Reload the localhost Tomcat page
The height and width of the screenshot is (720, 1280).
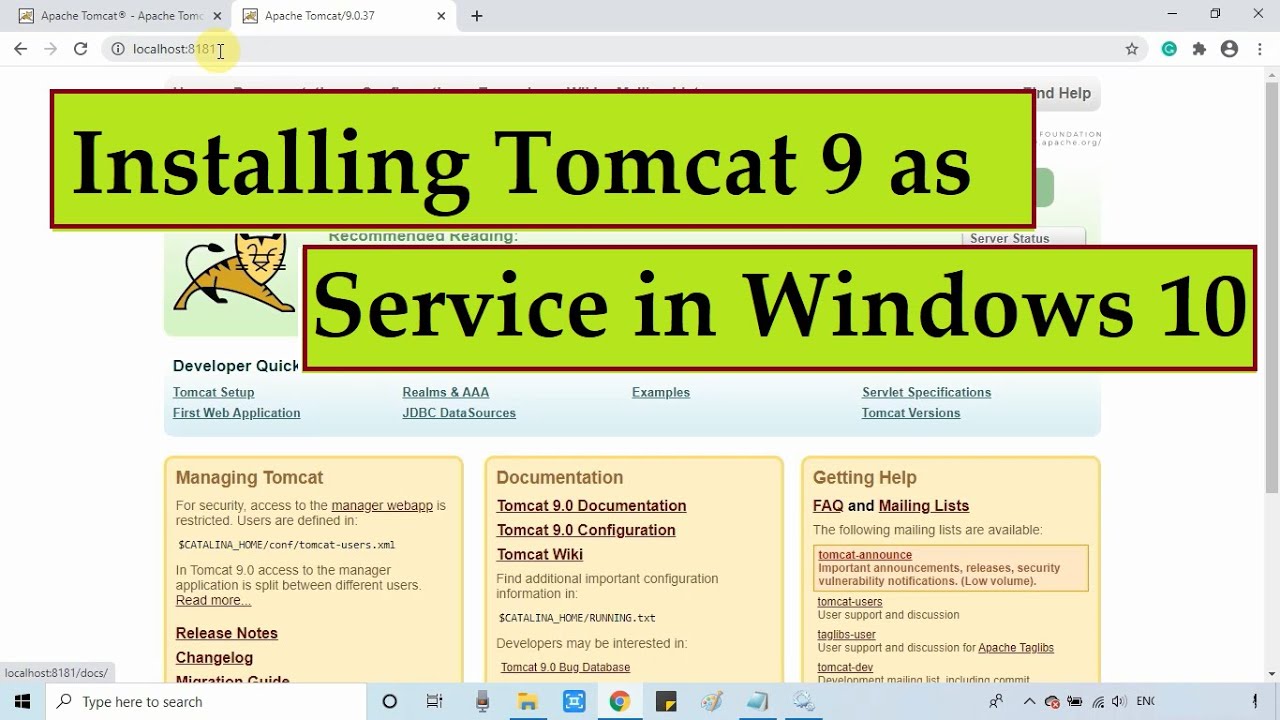(81, 49)
